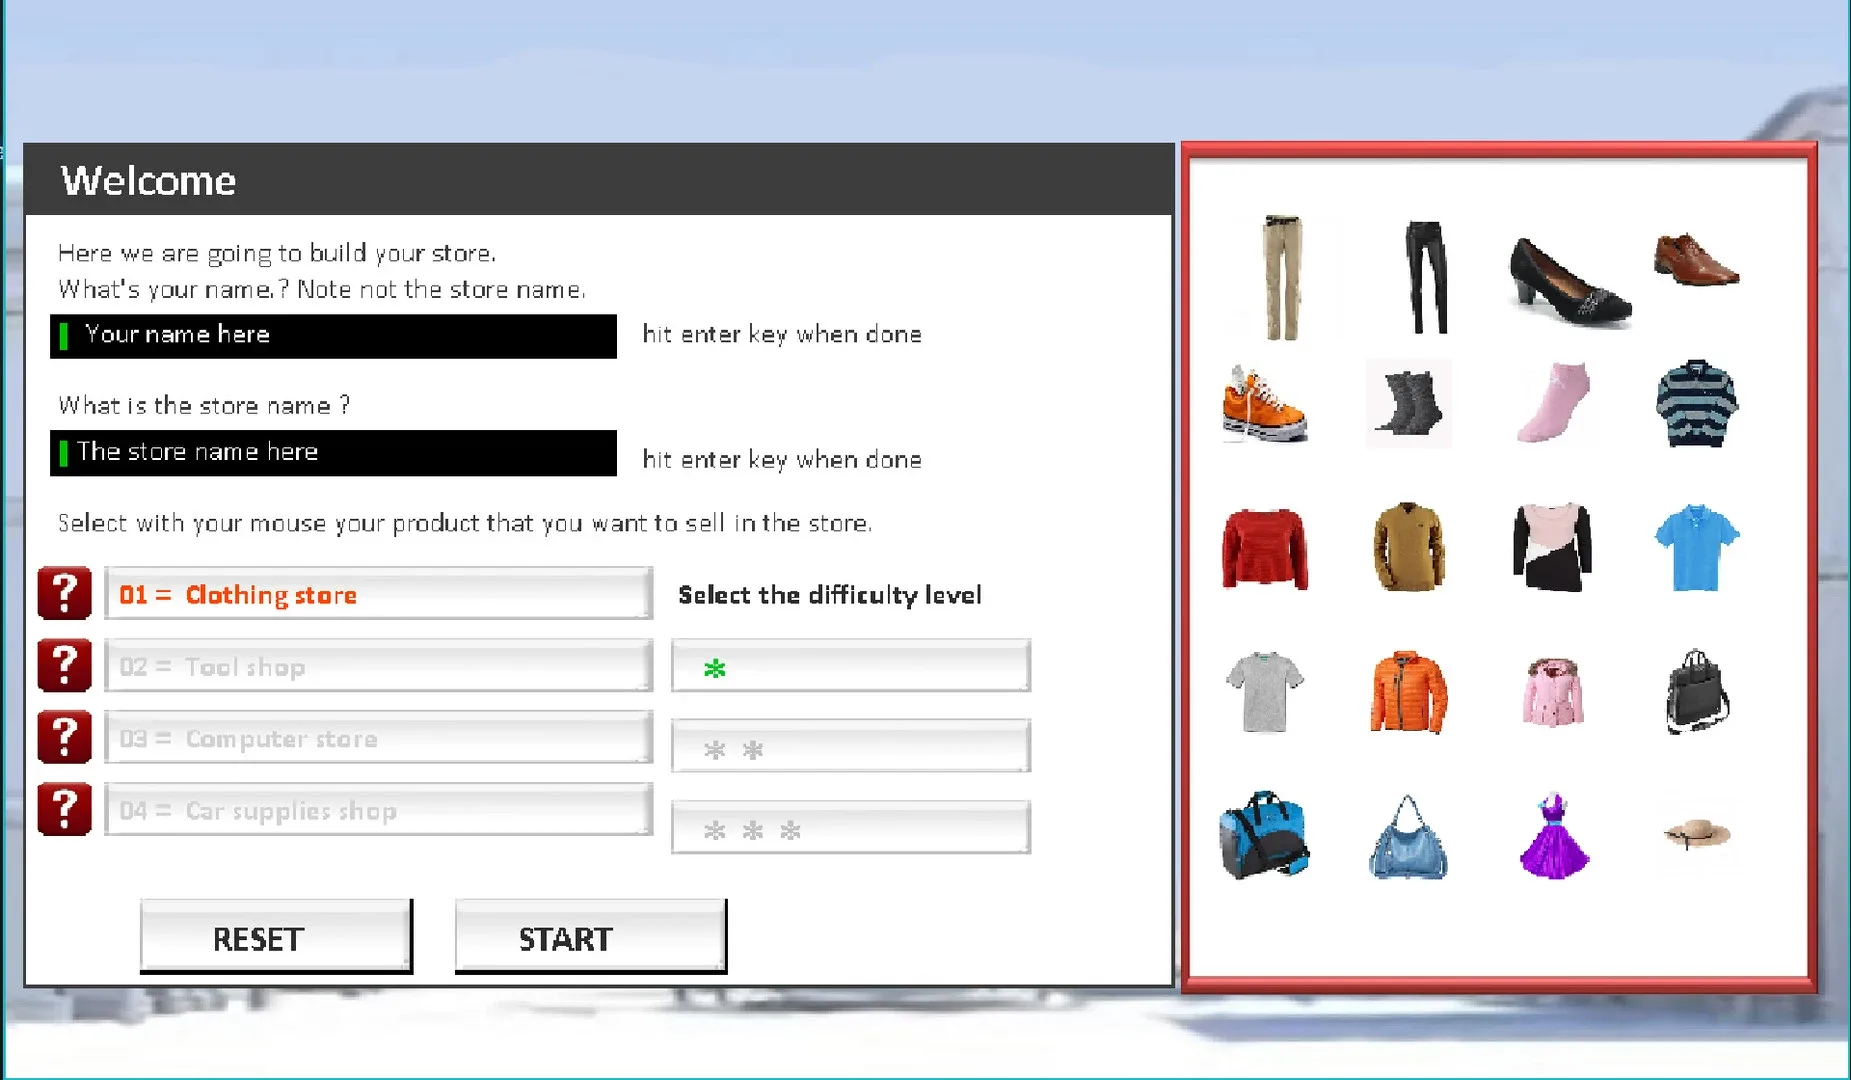Choose the blue polo shirt image
Viewport: 1851px width, 1080px height.
(x=1696, y=548)
